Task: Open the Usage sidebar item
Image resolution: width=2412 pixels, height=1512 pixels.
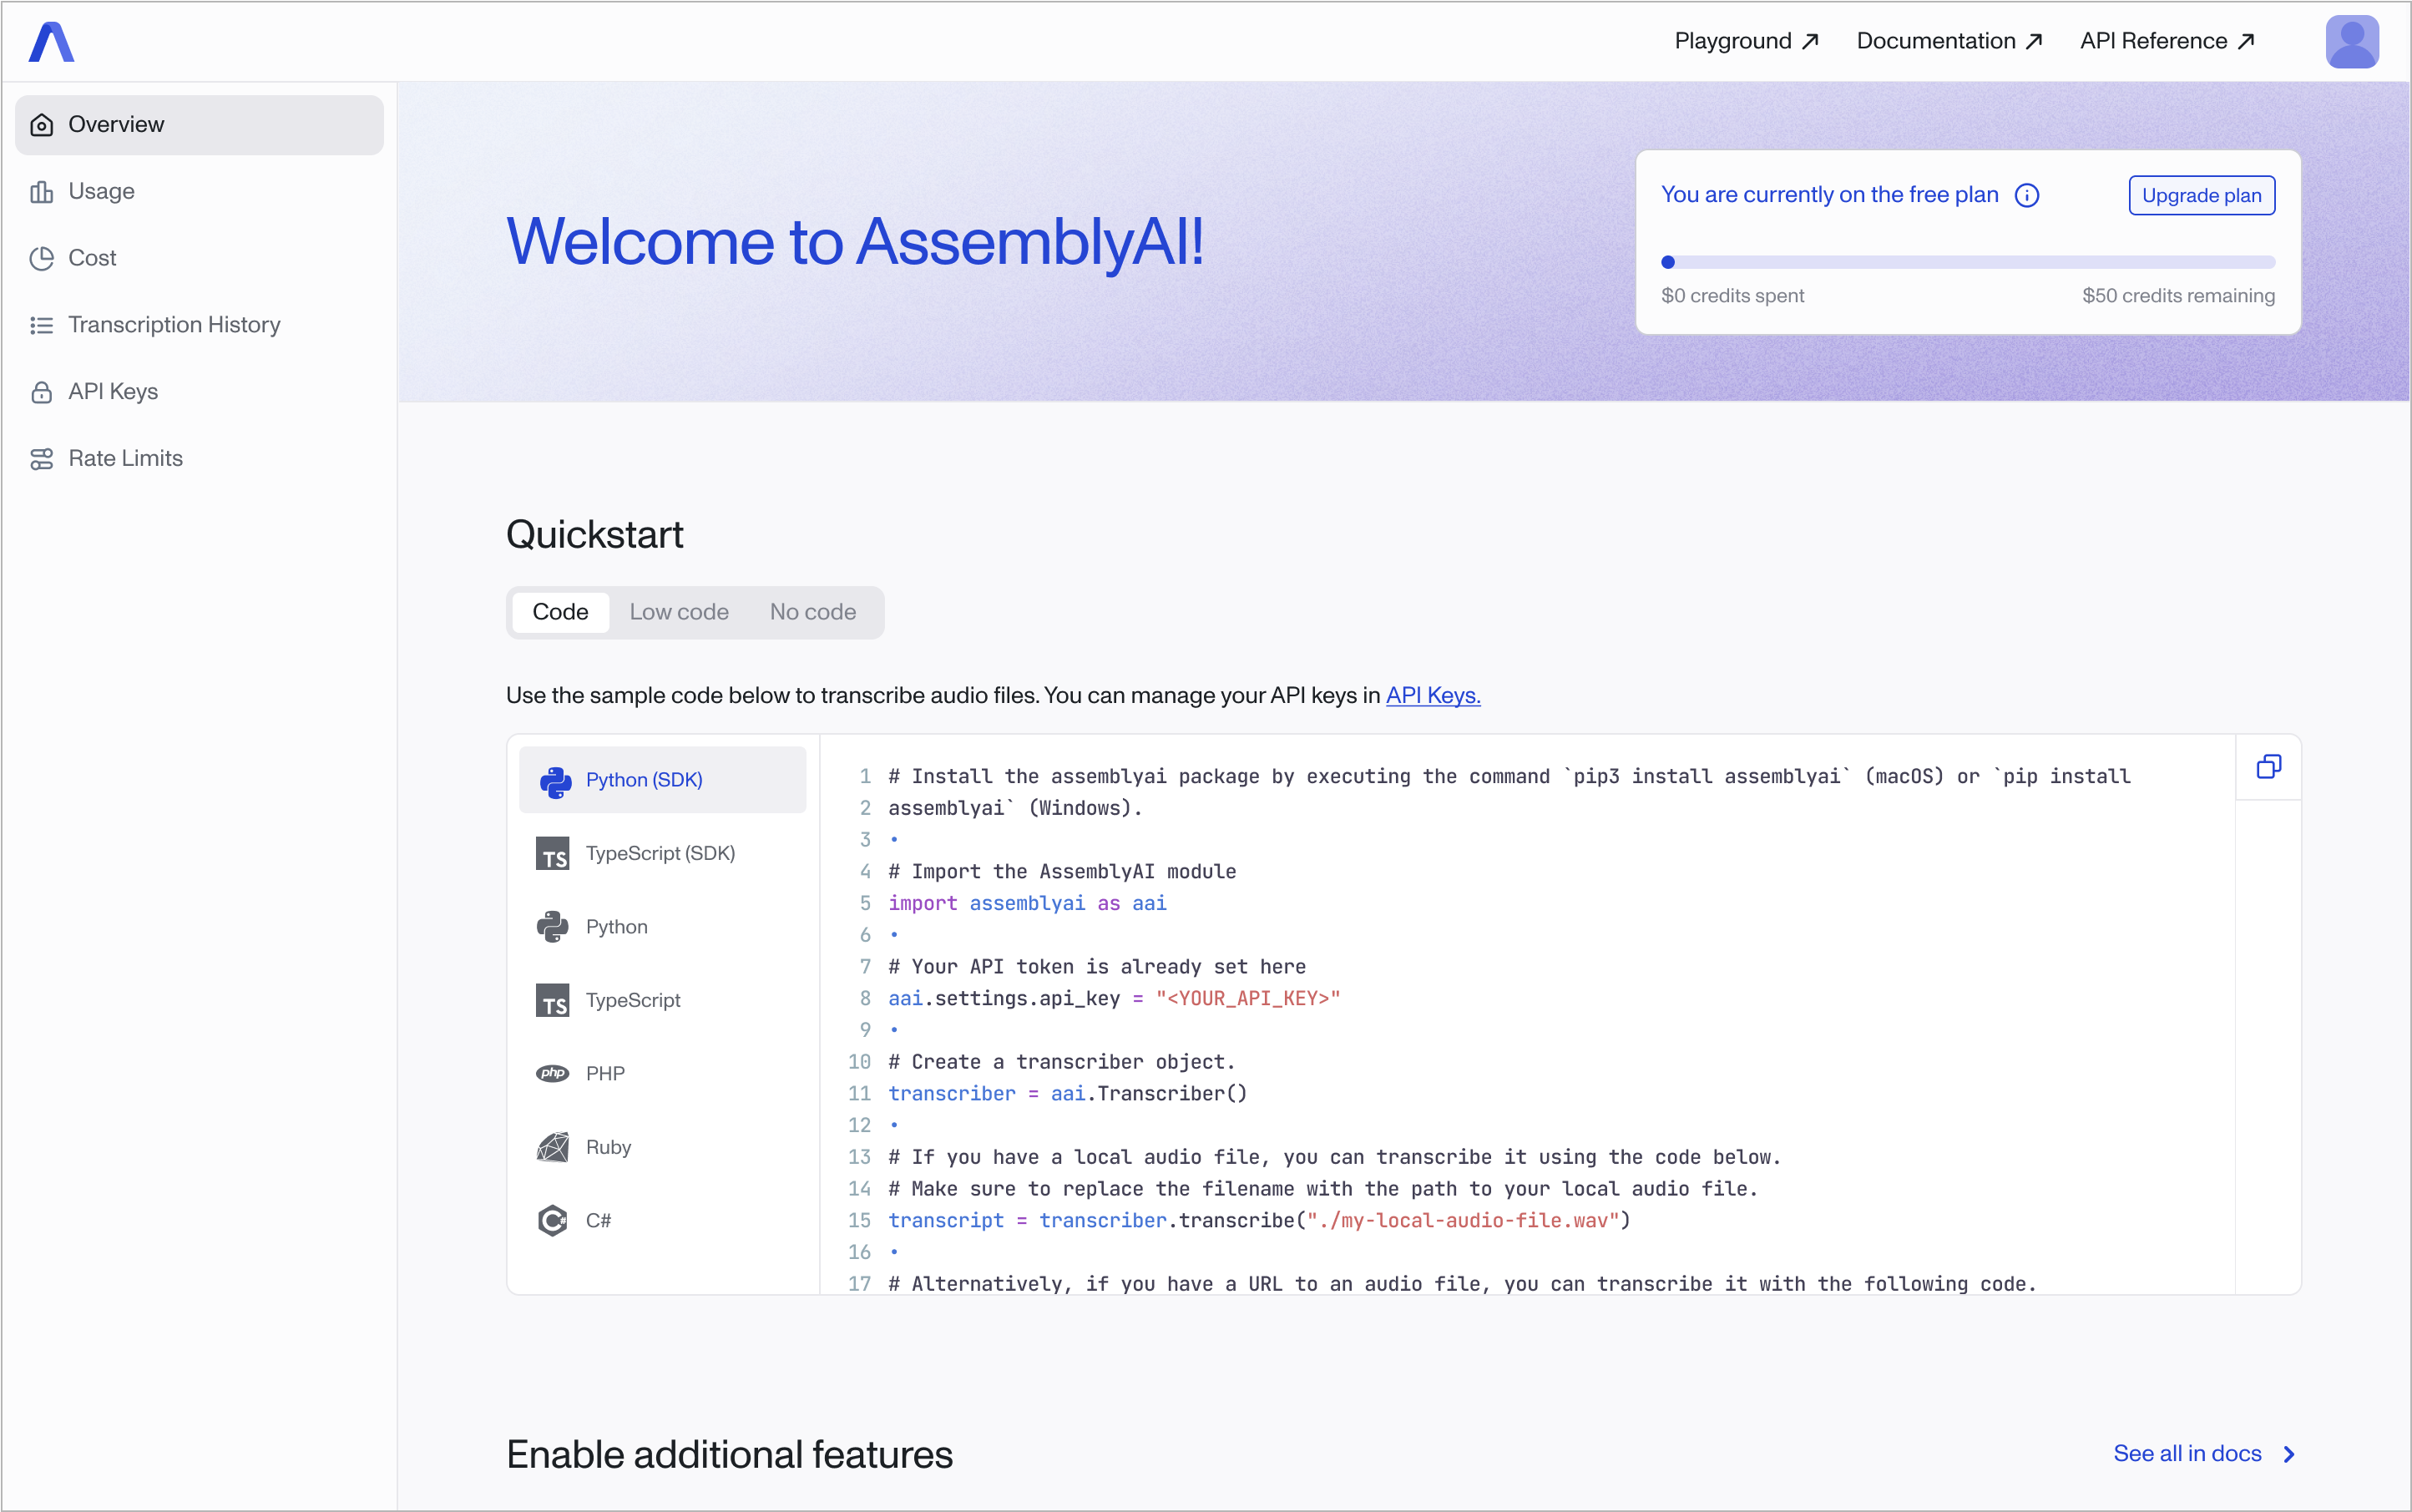Action: coord(101,191)
